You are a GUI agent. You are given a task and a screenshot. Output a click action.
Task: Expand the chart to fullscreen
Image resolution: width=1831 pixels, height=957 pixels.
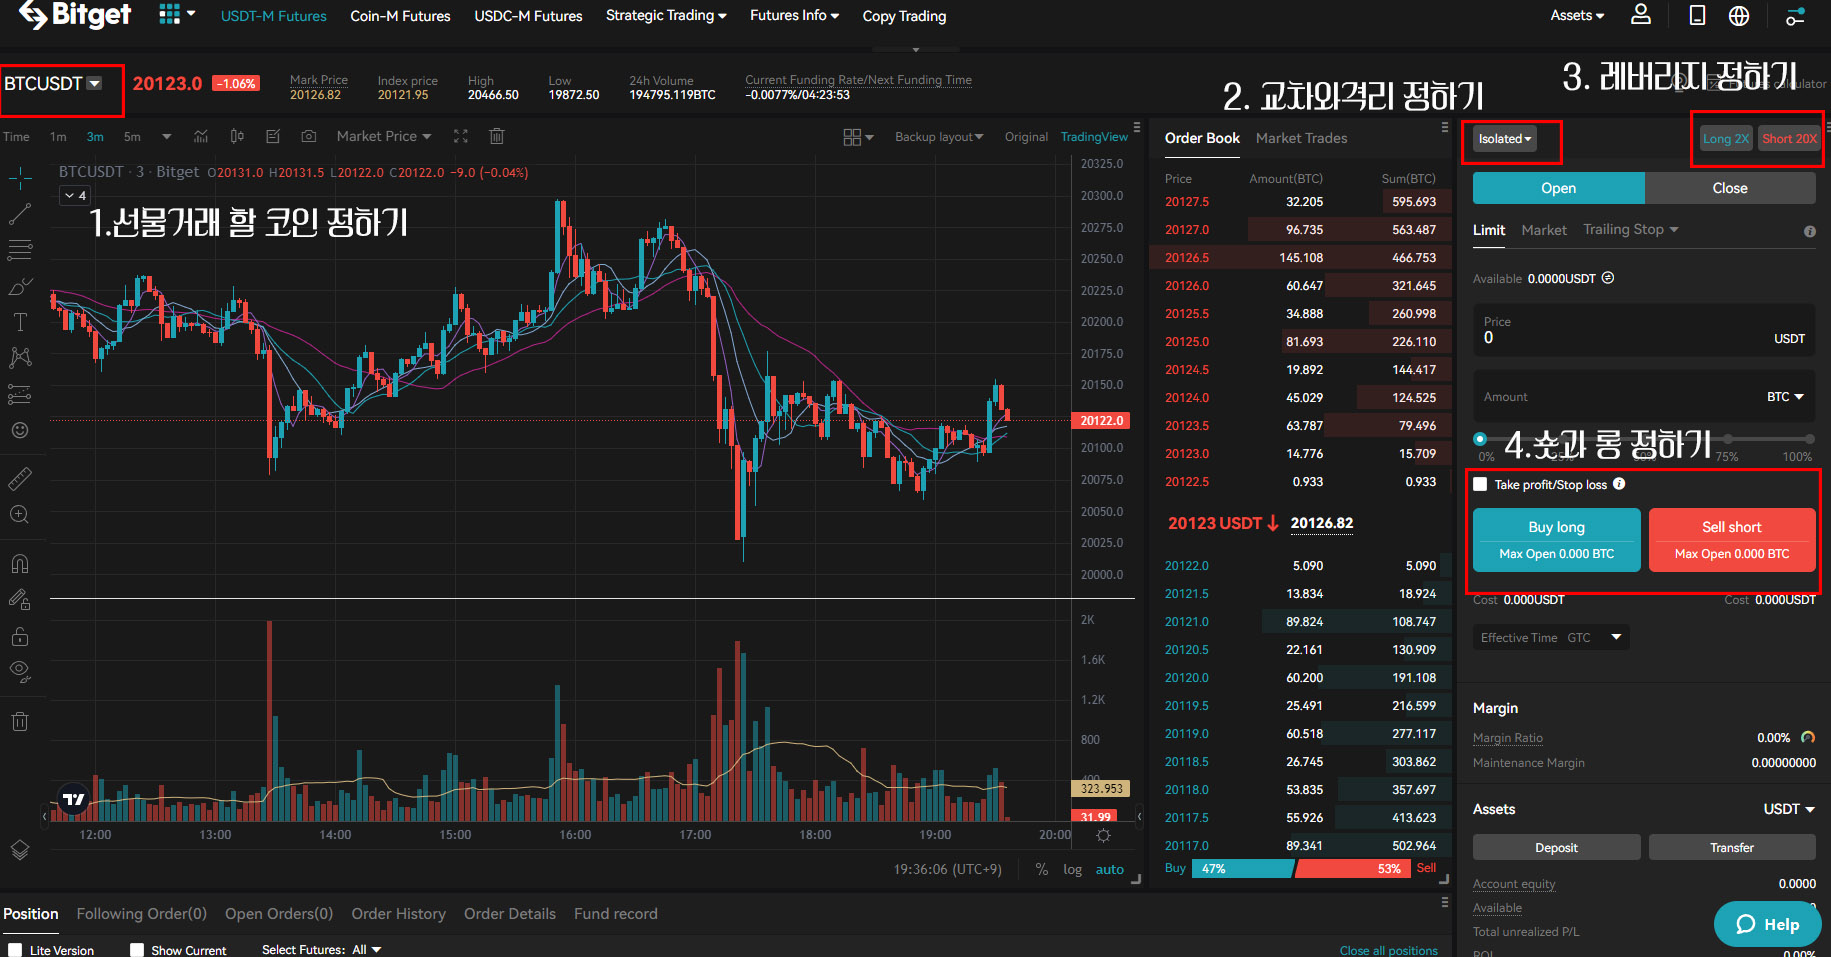(461, 136)
